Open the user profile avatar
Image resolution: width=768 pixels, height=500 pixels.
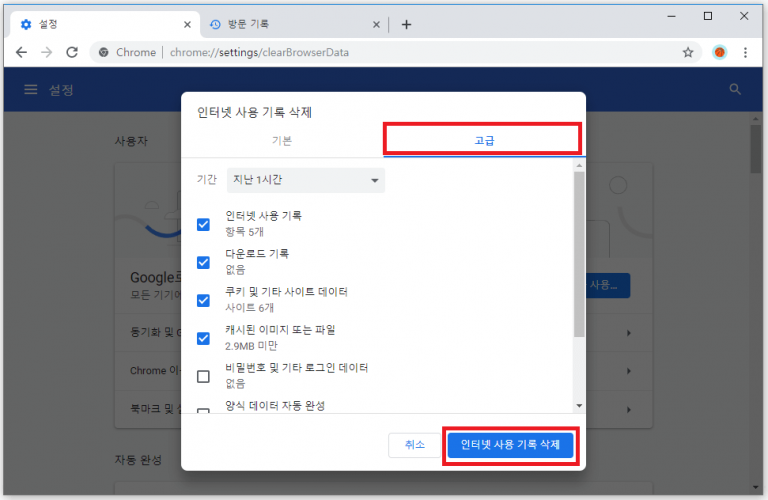coord(719,52)
